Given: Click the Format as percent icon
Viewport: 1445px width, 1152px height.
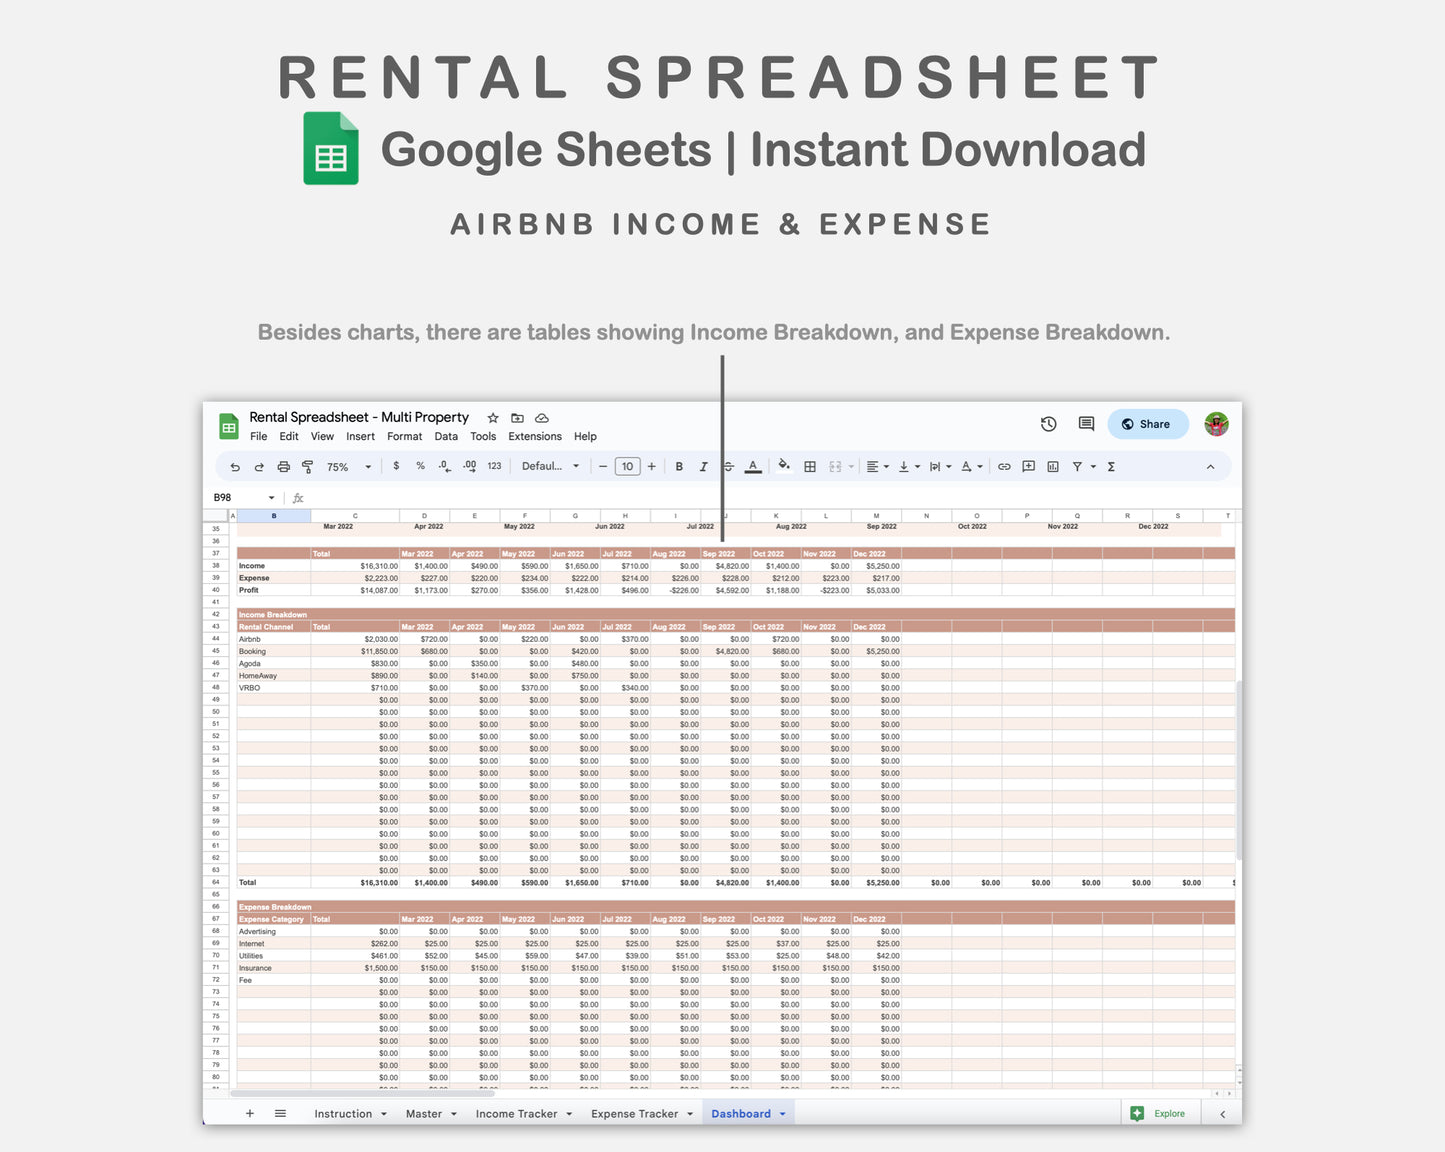Looking at the screenshot, I should 420,466.
